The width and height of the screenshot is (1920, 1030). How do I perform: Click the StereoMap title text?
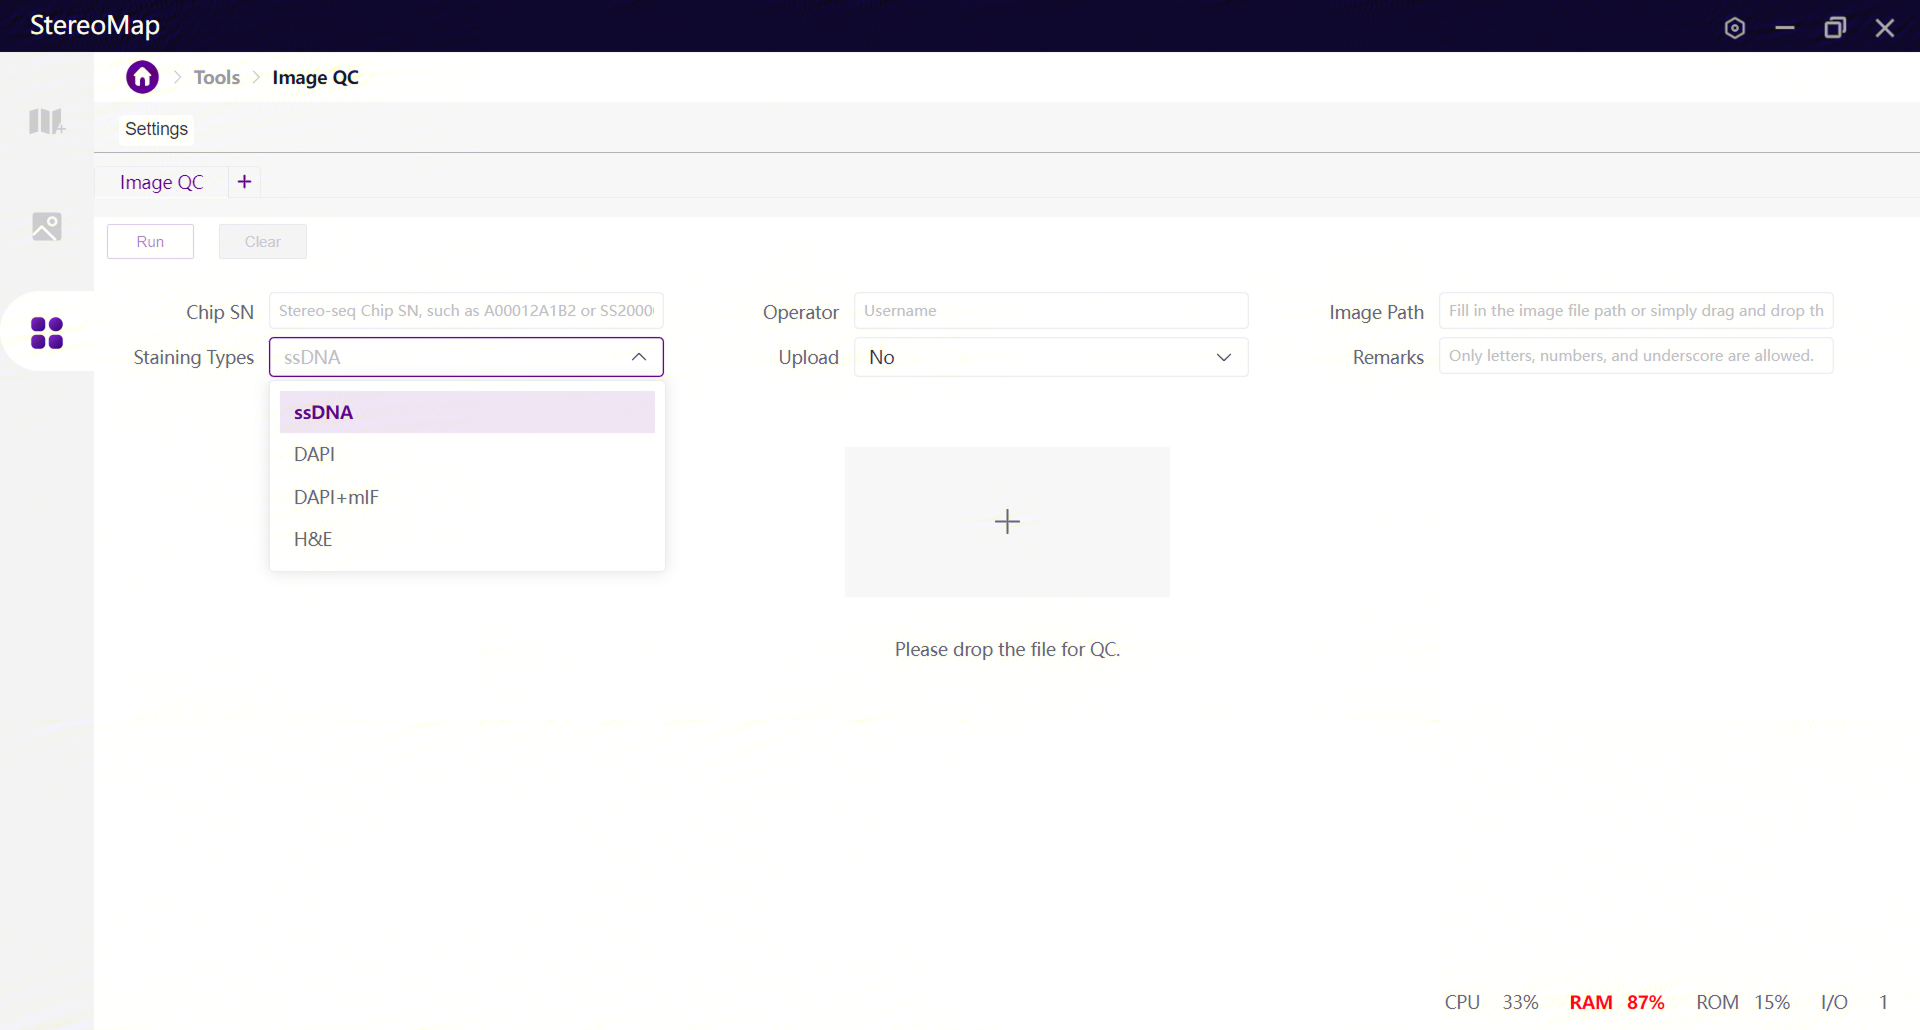click(95, 25)
